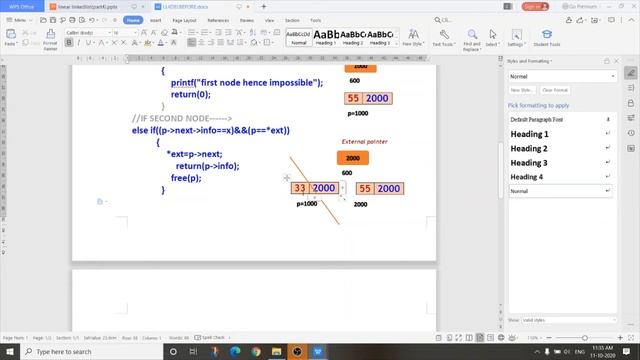Click the zoom out minus icon
Image resolution: width=640 pixels, height=360 pixels.
coord(549,338)
